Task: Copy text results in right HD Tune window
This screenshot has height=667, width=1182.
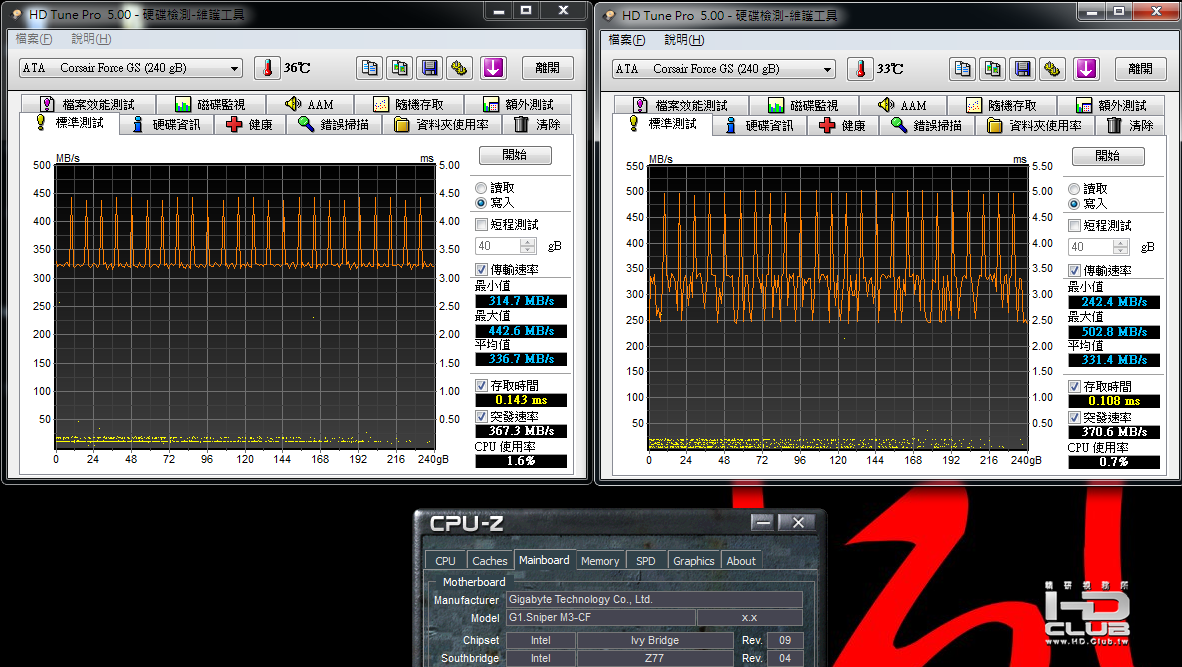Action: pos(963,69)
